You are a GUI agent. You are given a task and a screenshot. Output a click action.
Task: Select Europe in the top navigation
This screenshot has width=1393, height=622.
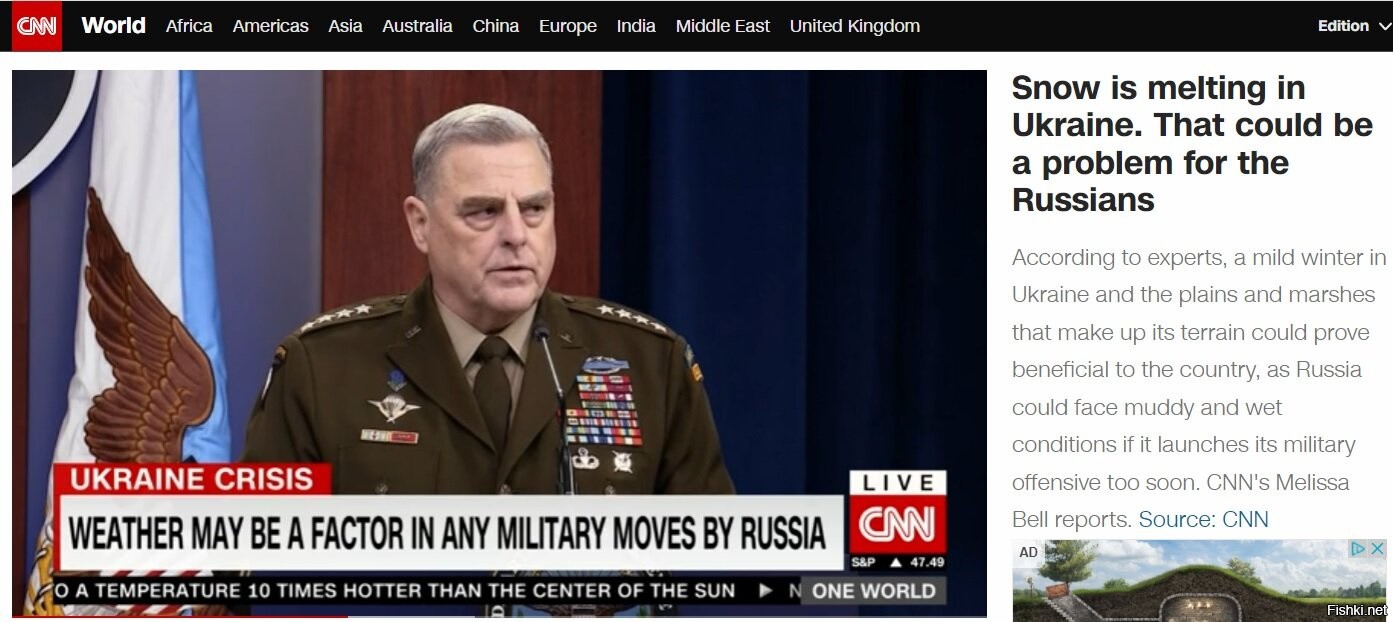pyautogui.click(x=567, y=26)
